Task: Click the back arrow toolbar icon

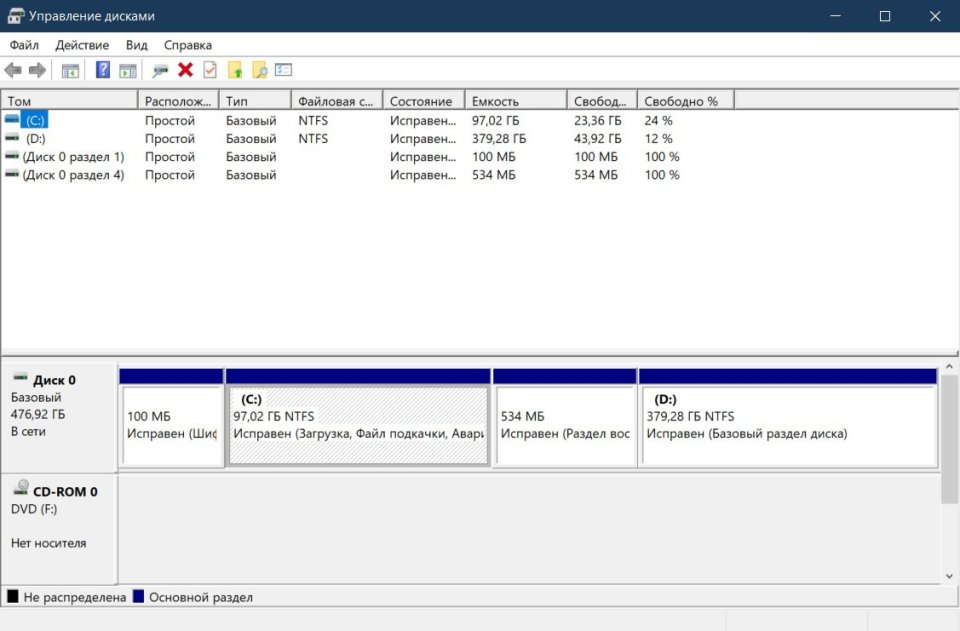Action: tap(13, 70)
